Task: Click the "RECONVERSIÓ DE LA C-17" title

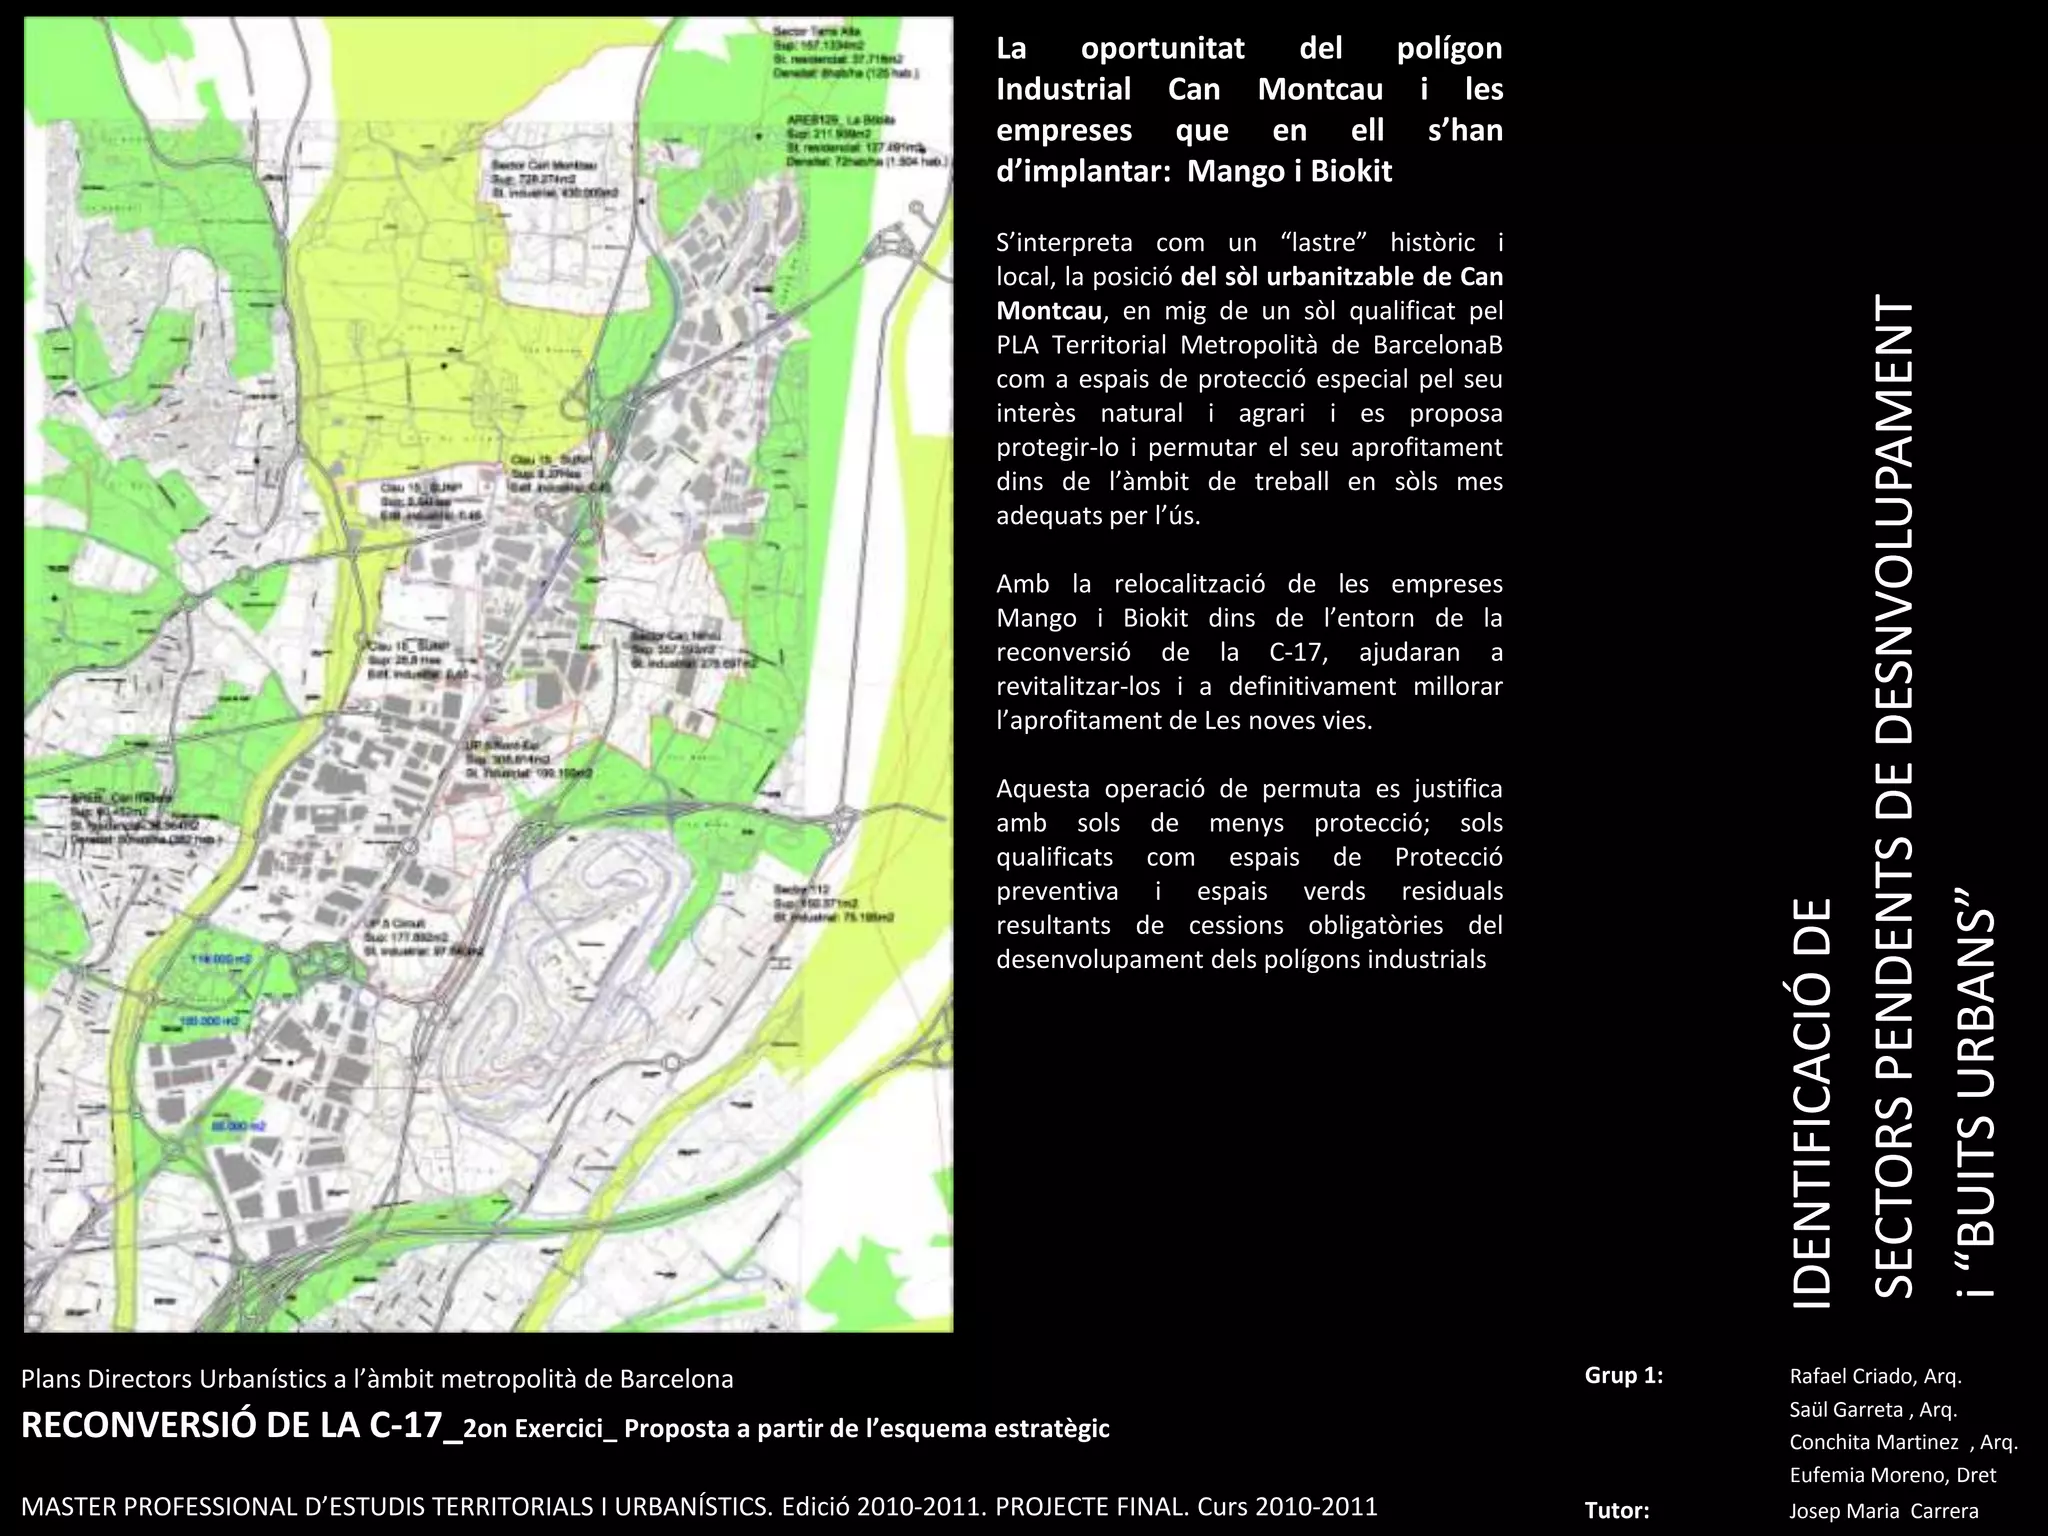Action: point(241,1426)
